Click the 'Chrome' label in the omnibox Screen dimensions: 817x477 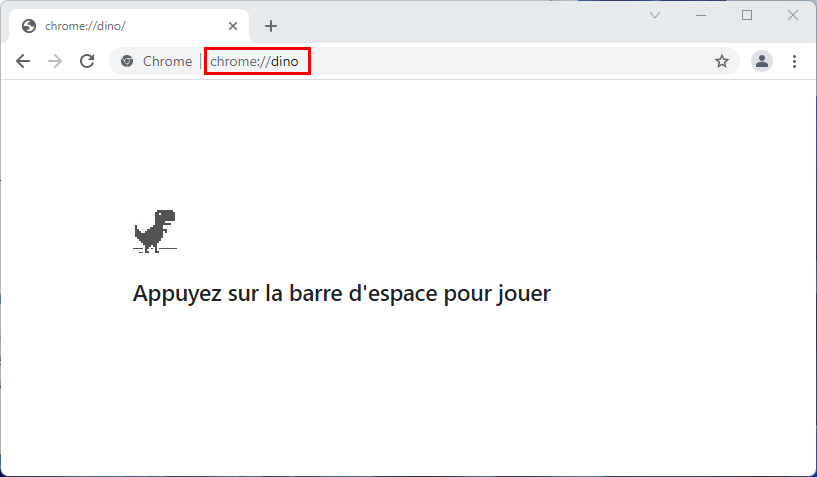(167, 62)
